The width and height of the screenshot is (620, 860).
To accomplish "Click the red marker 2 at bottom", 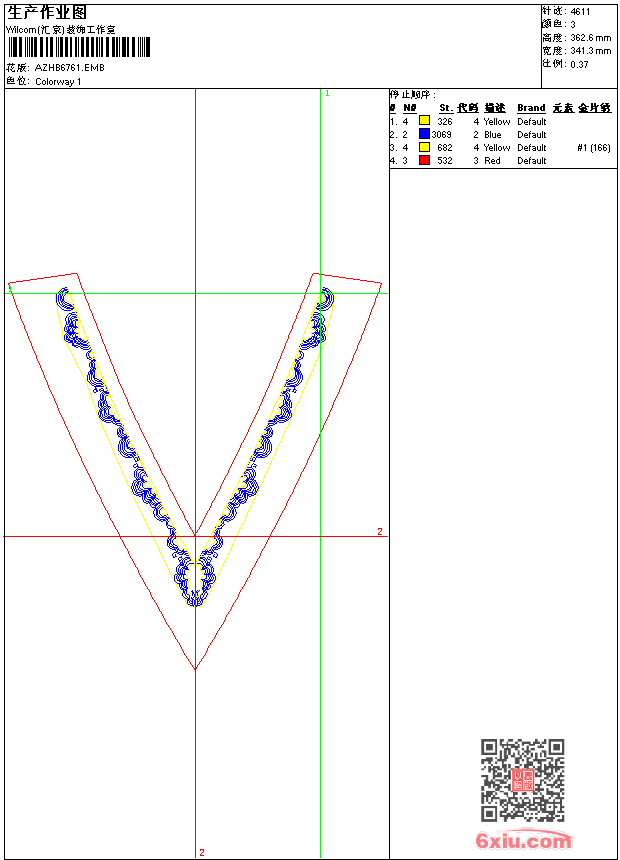I will (x=201, y=852).
